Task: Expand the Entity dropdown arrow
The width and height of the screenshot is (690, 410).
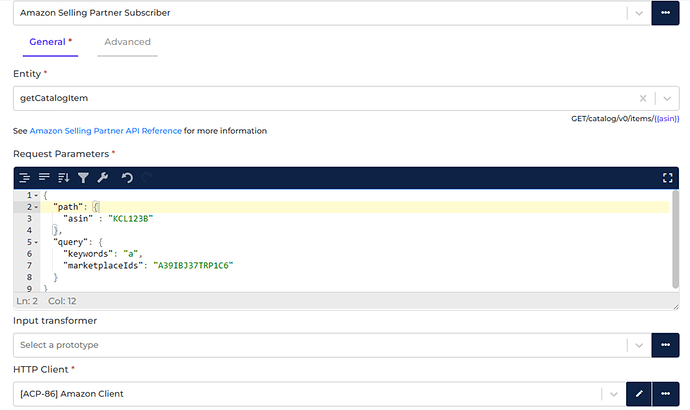Action: (x=667, y=99)
